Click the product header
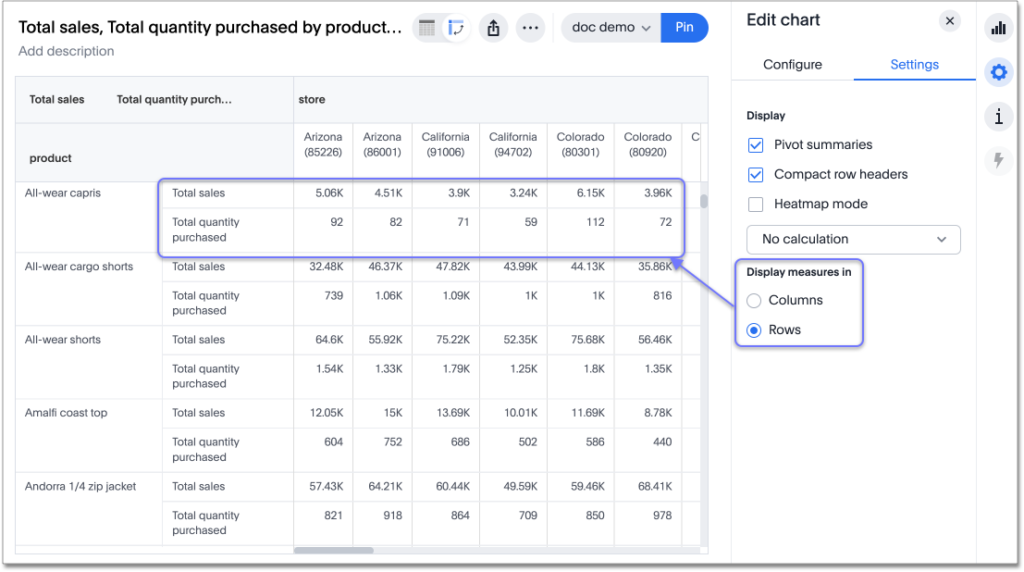The width and height of the screenshot is (1024, 572). coord(50,158)
